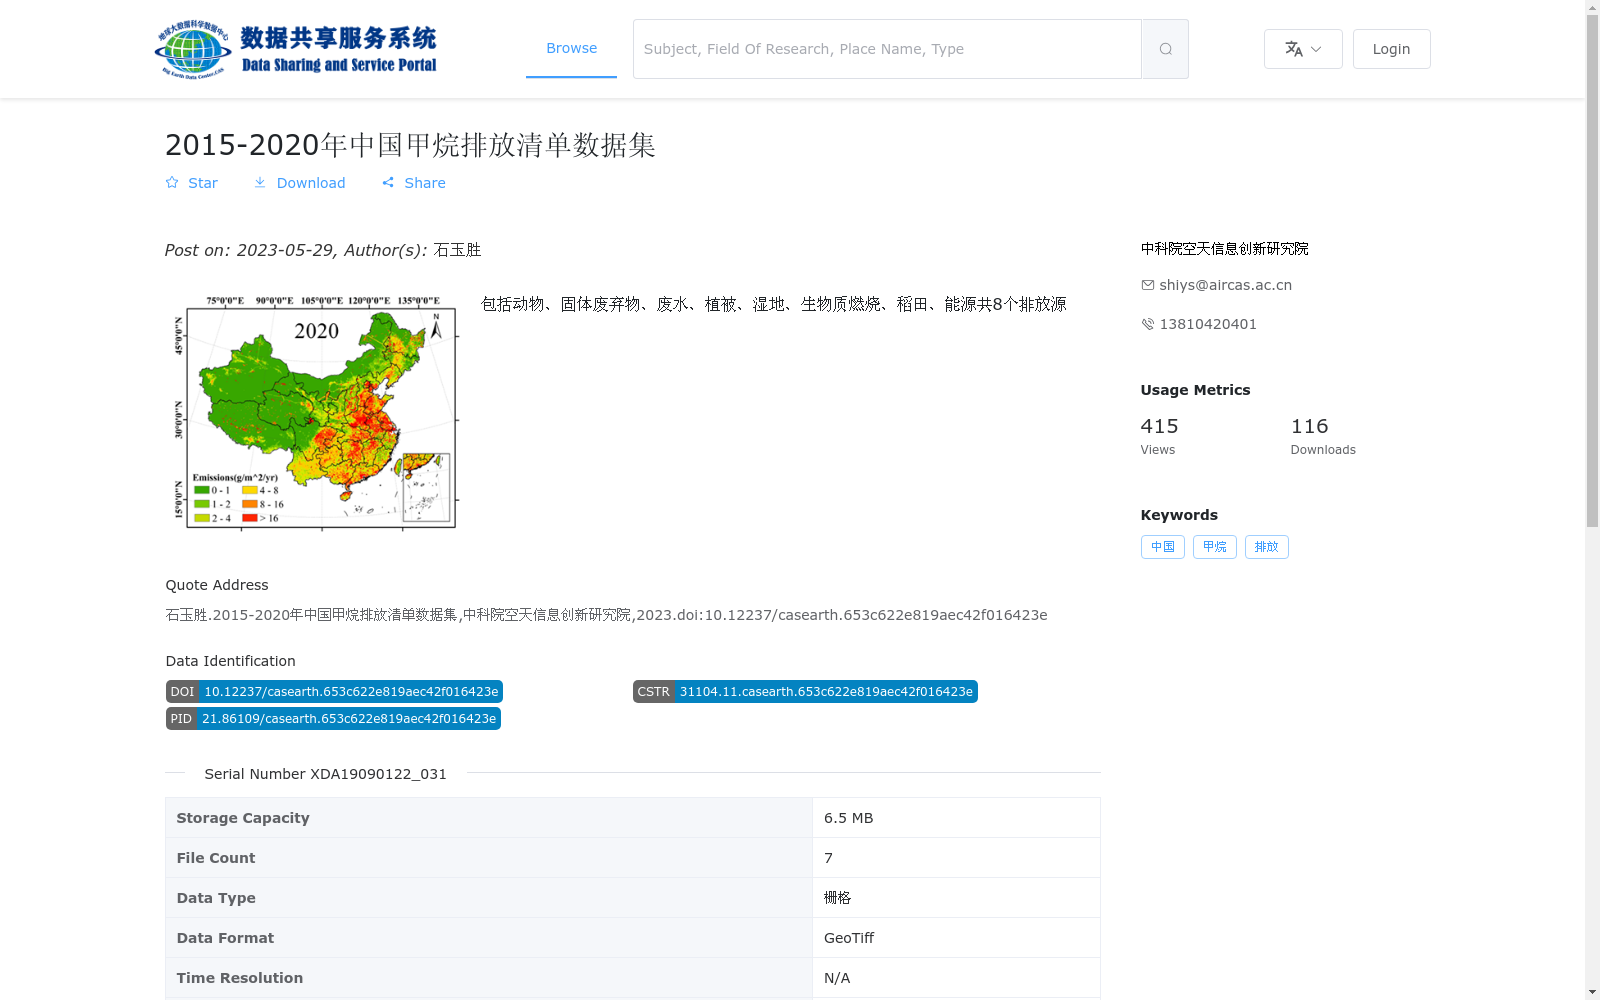Open the 2020 methane emissions map thumbnail
The height and width of the screenshot is (1000, 1600).
click(x=316, y=412)
